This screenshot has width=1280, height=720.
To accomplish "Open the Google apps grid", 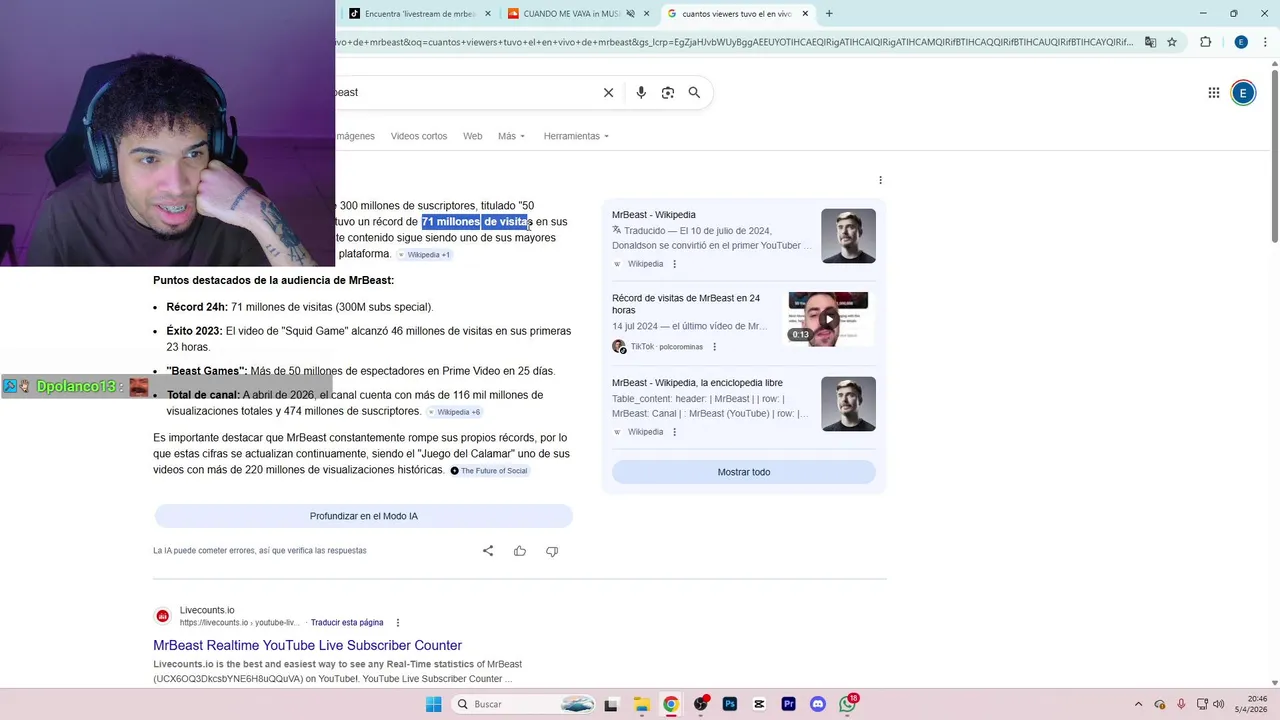I will (1214, 93).
